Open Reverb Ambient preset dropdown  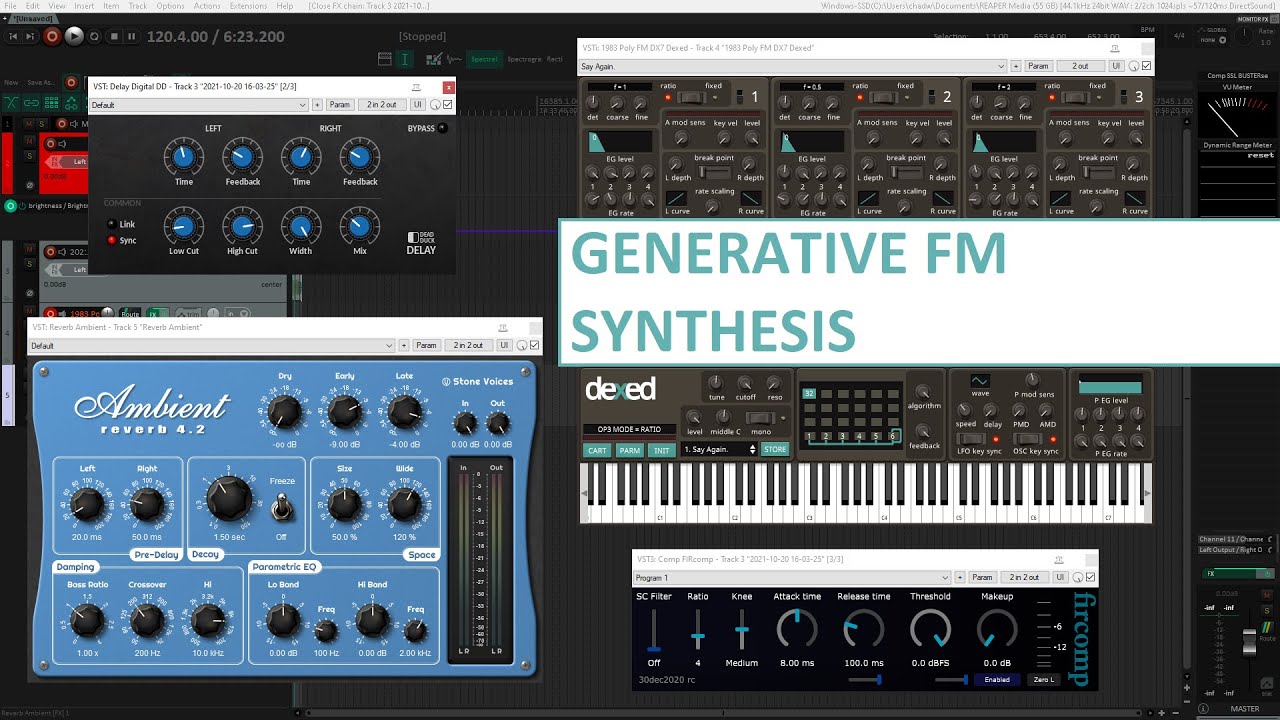pyautogui.click(x=212, y=346)
